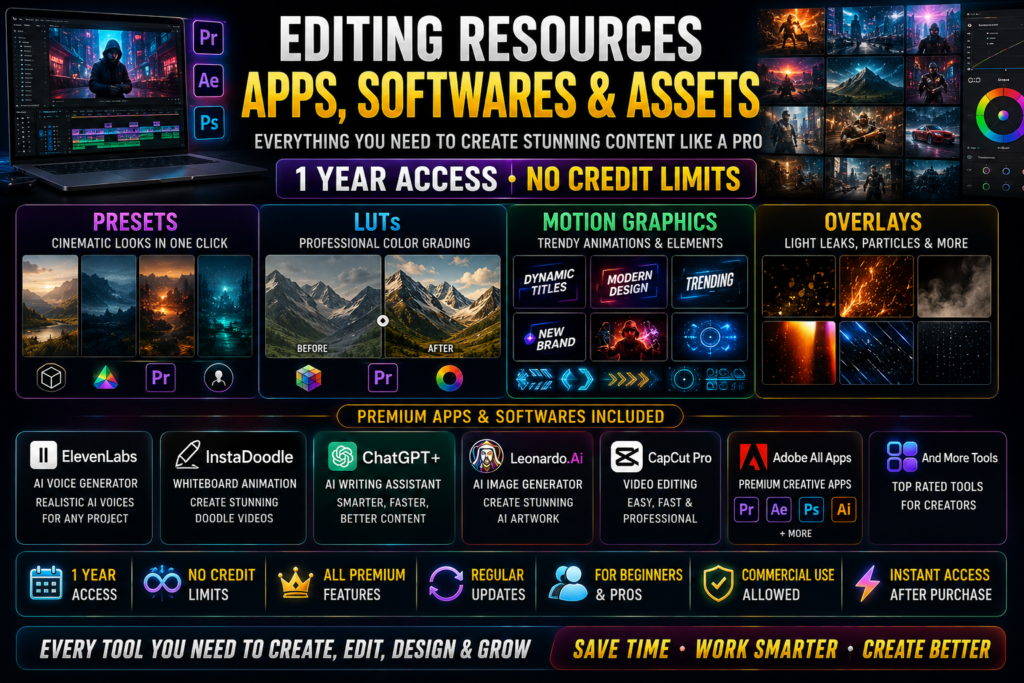Click "AI WRITING ASSISTANT" text under ChatGPT+
The image size is (1024, 683).
[x=383, y=484]
